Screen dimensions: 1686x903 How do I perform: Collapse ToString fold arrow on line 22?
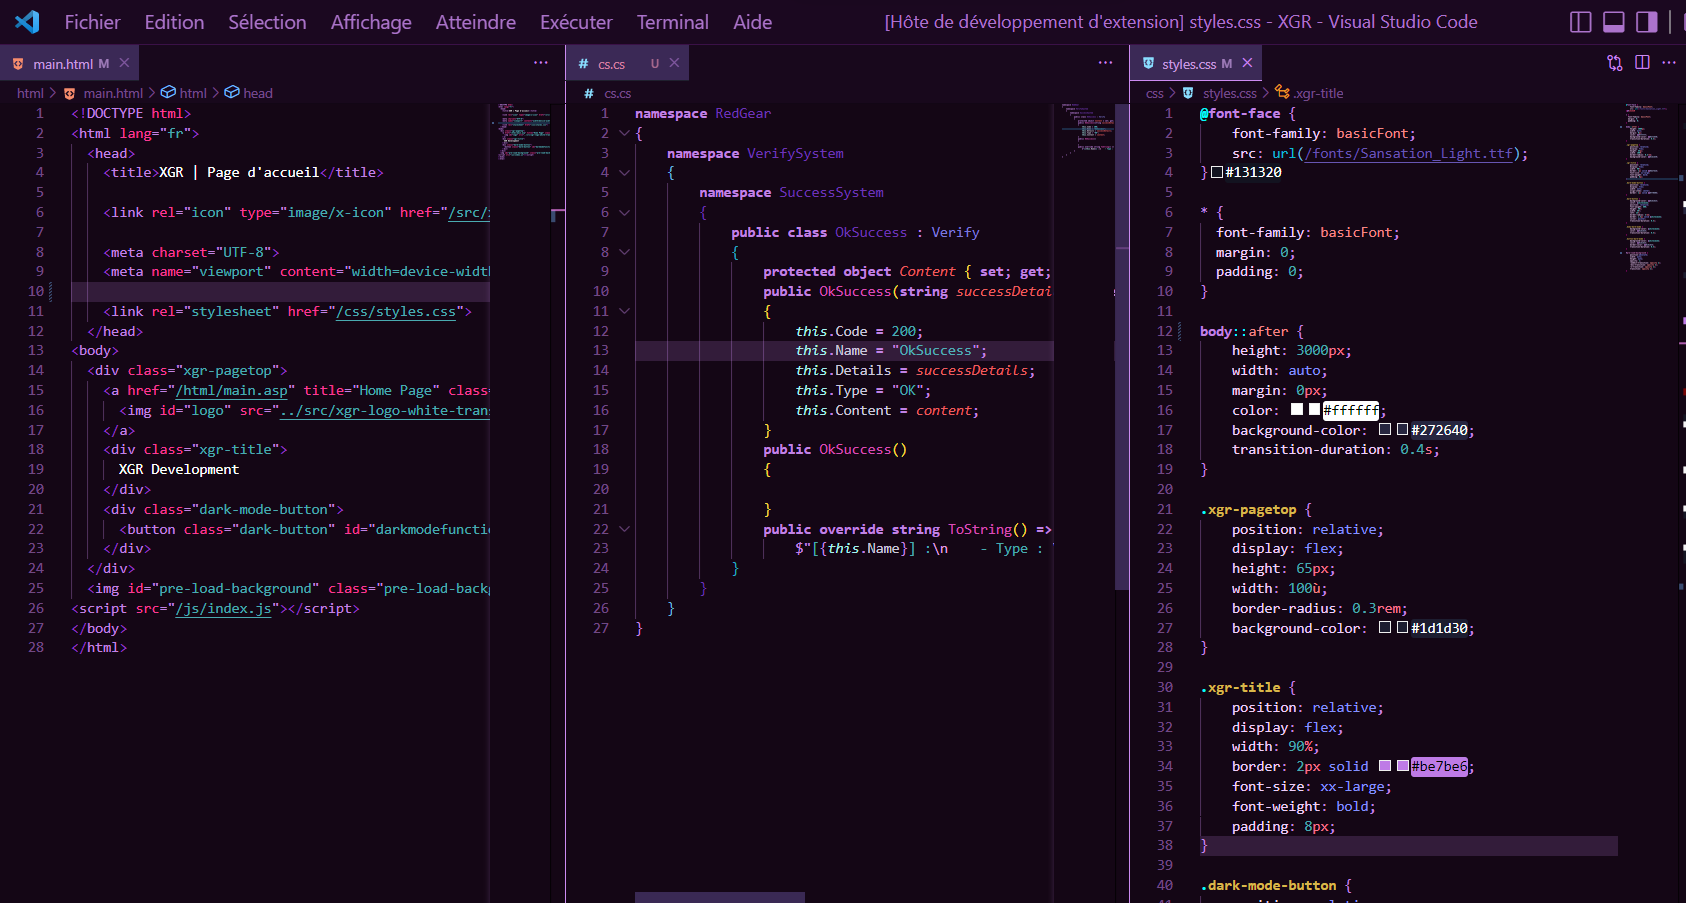tap(624, 529)
